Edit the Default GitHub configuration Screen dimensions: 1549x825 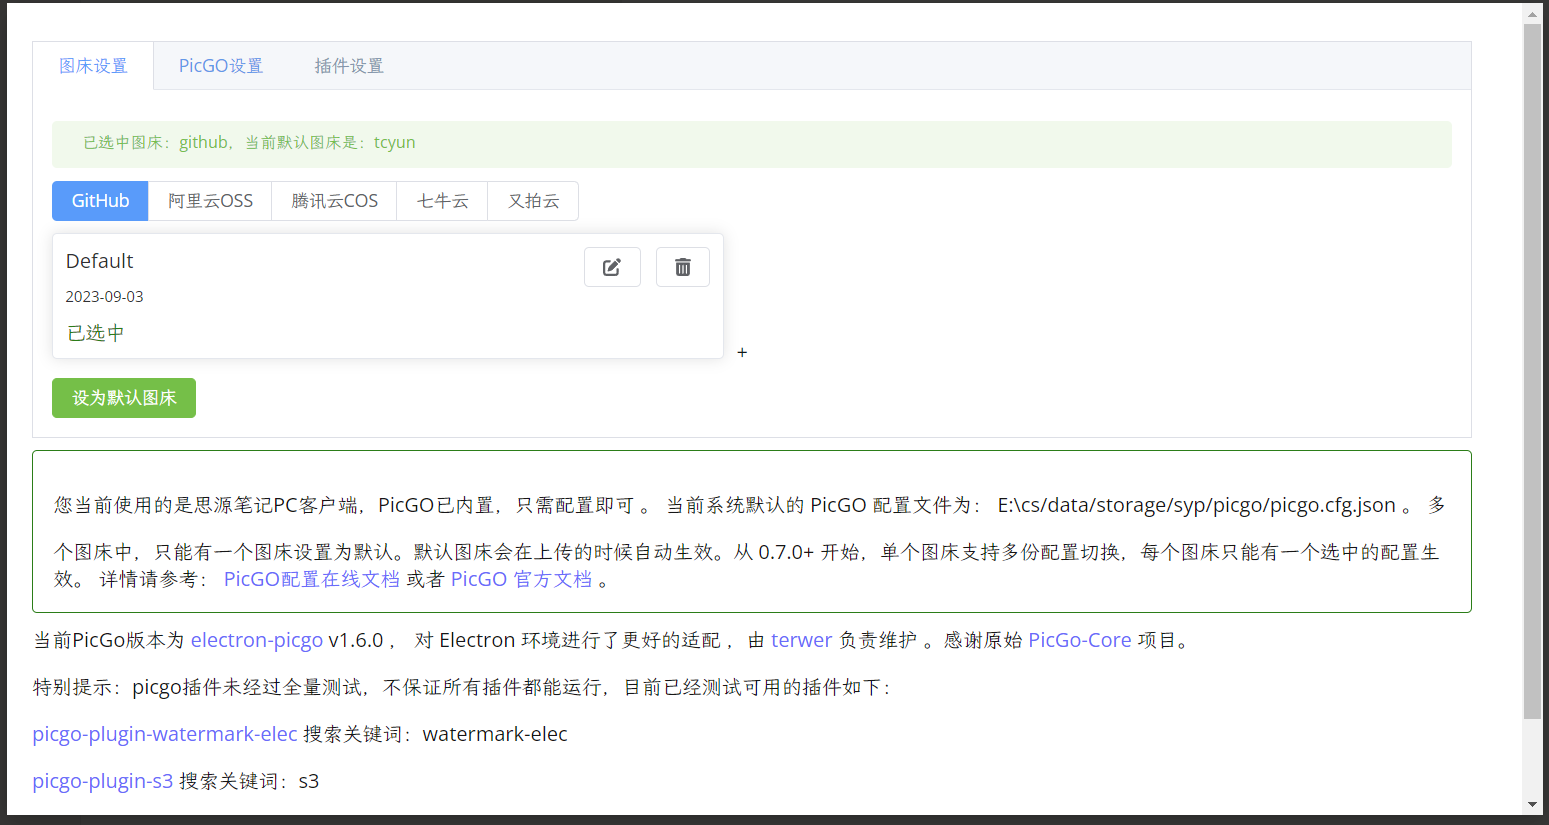[612, 267]
